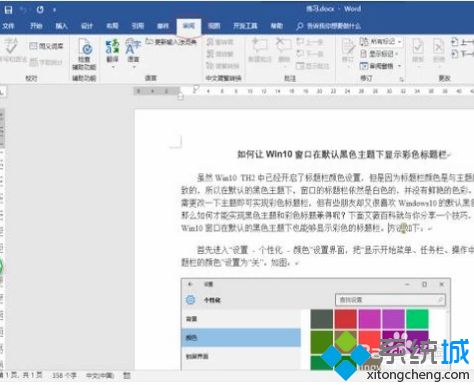Image resolution: width=474 pixels, height=385 pixels.
Task: Click the macro recording icon in status bar
Action: (127, 376)
